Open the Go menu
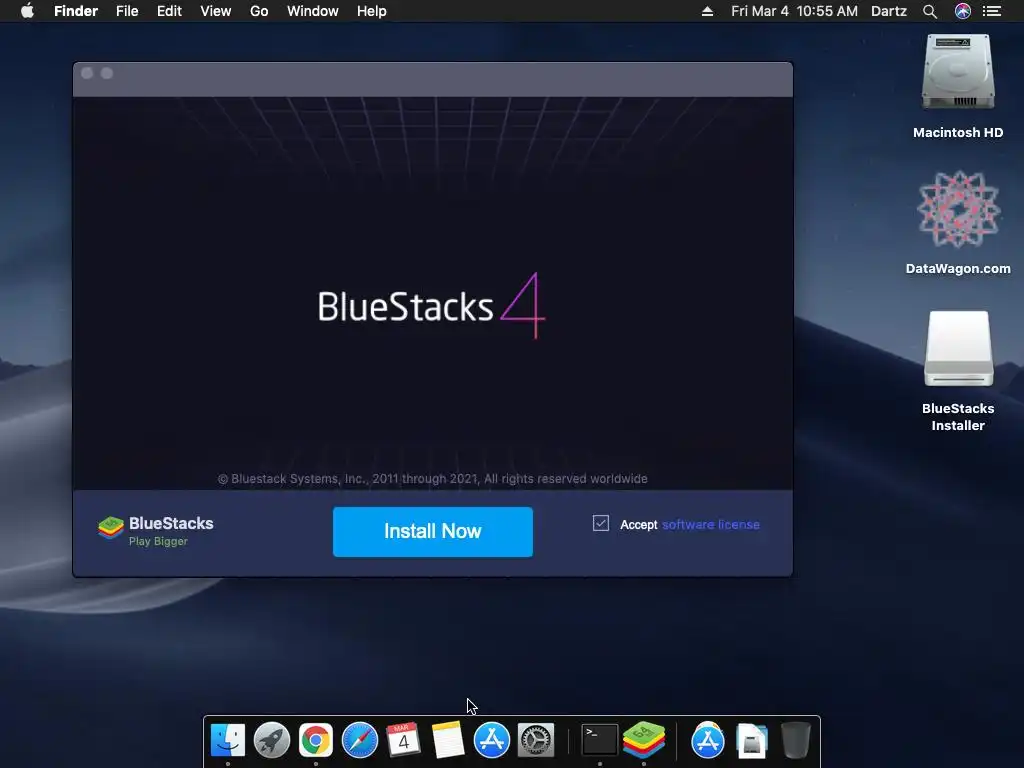Screen dimensions: 1024x768 pos(259,11)
